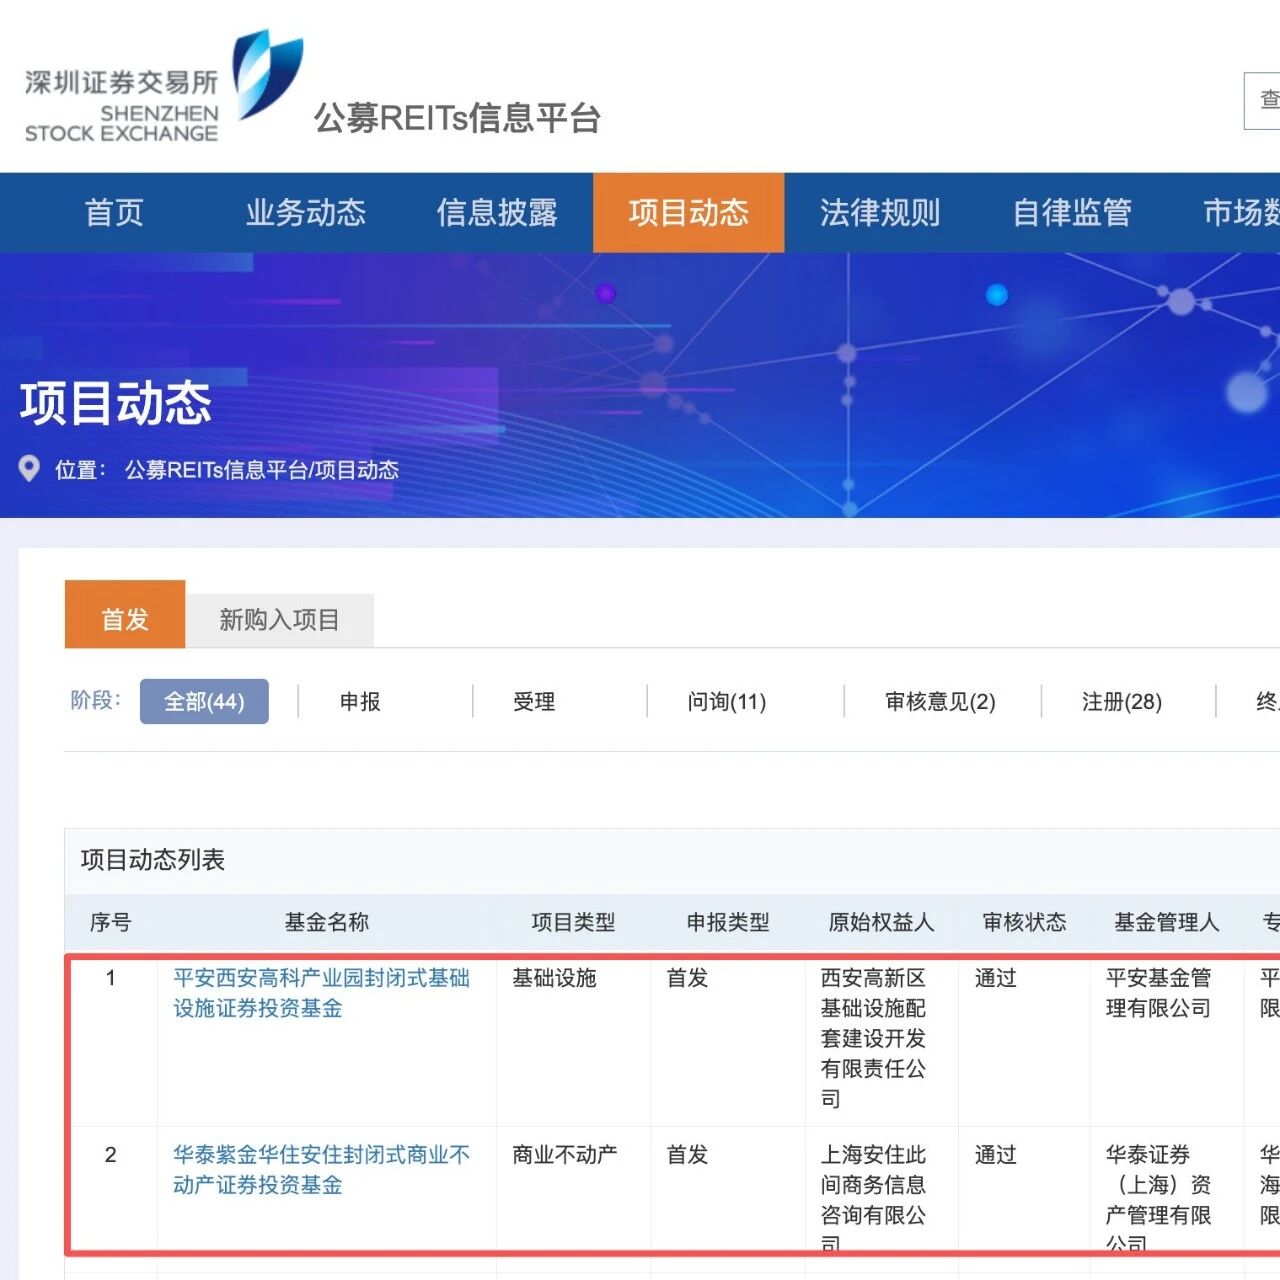
Task: Click the 项目动态 banner heading
Action: coord(116,403)
